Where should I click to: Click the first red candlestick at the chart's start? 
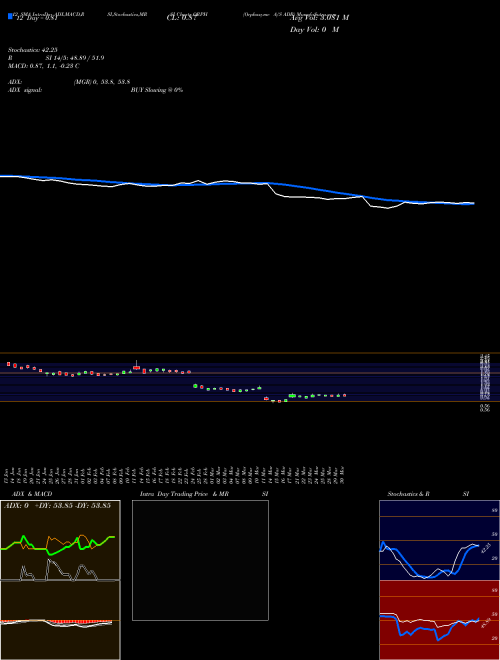click(8, 364)
